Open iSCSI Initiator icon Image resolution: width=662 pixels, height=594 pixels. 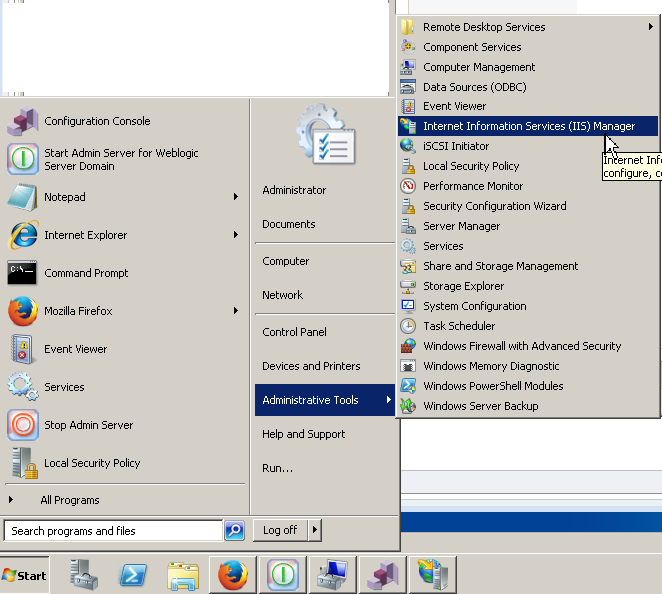tap(408, 146)
